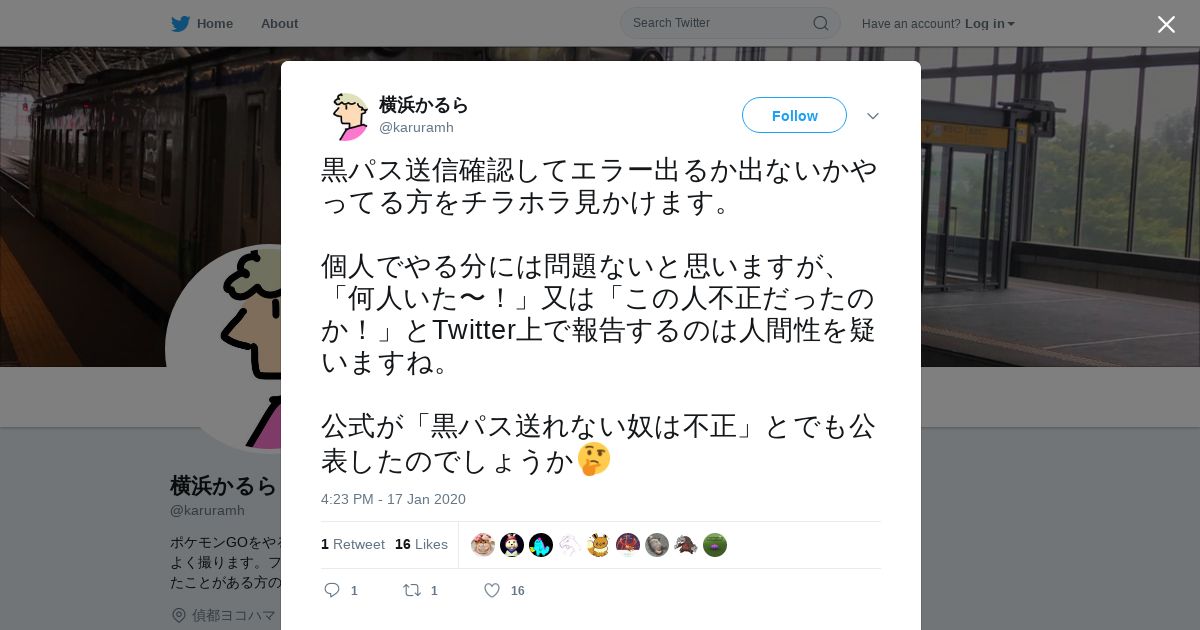This screenshot has height=630, width=1200.
Task: Click the location pin icon in profile
Action: tap(179, 615)
